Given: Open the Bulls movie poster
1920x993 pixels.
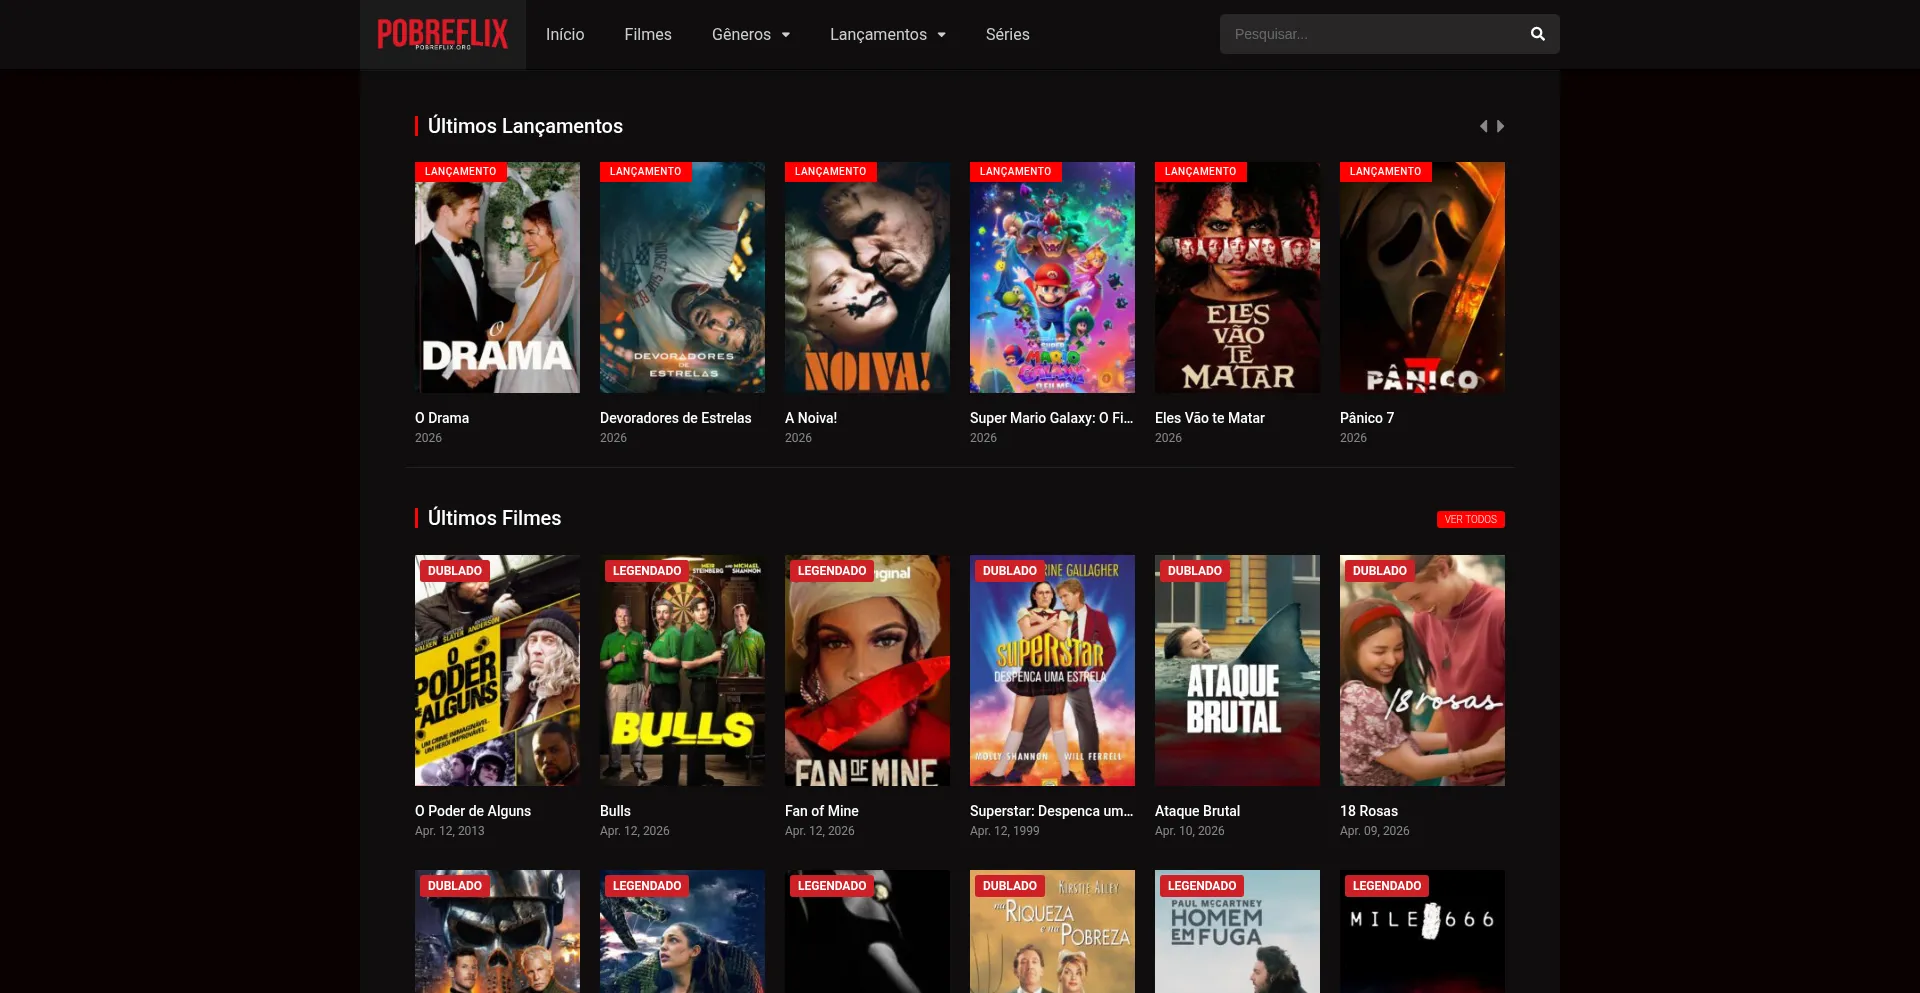Looking at the screenshot, I should pyautogui.click(x=682, y=670).
